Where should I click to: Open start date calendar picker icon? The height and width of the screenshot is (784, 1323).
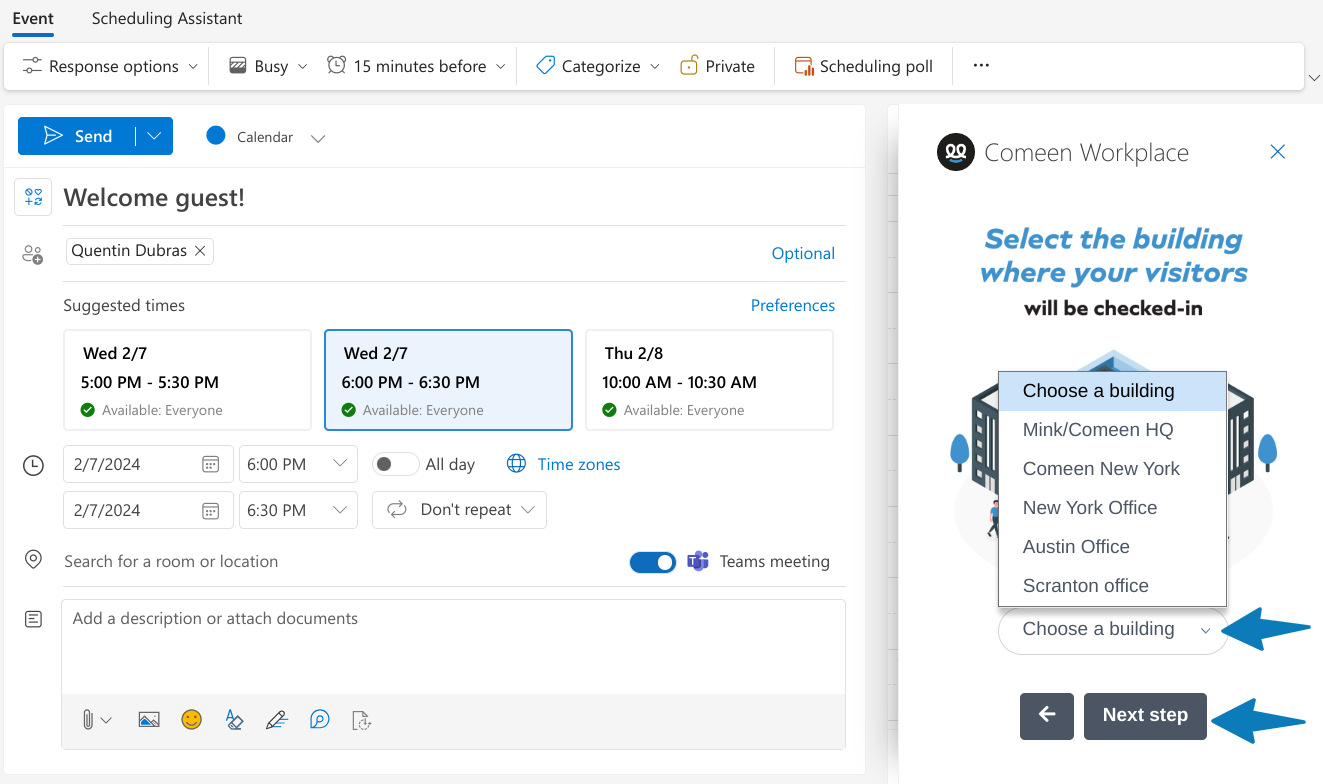210,464
